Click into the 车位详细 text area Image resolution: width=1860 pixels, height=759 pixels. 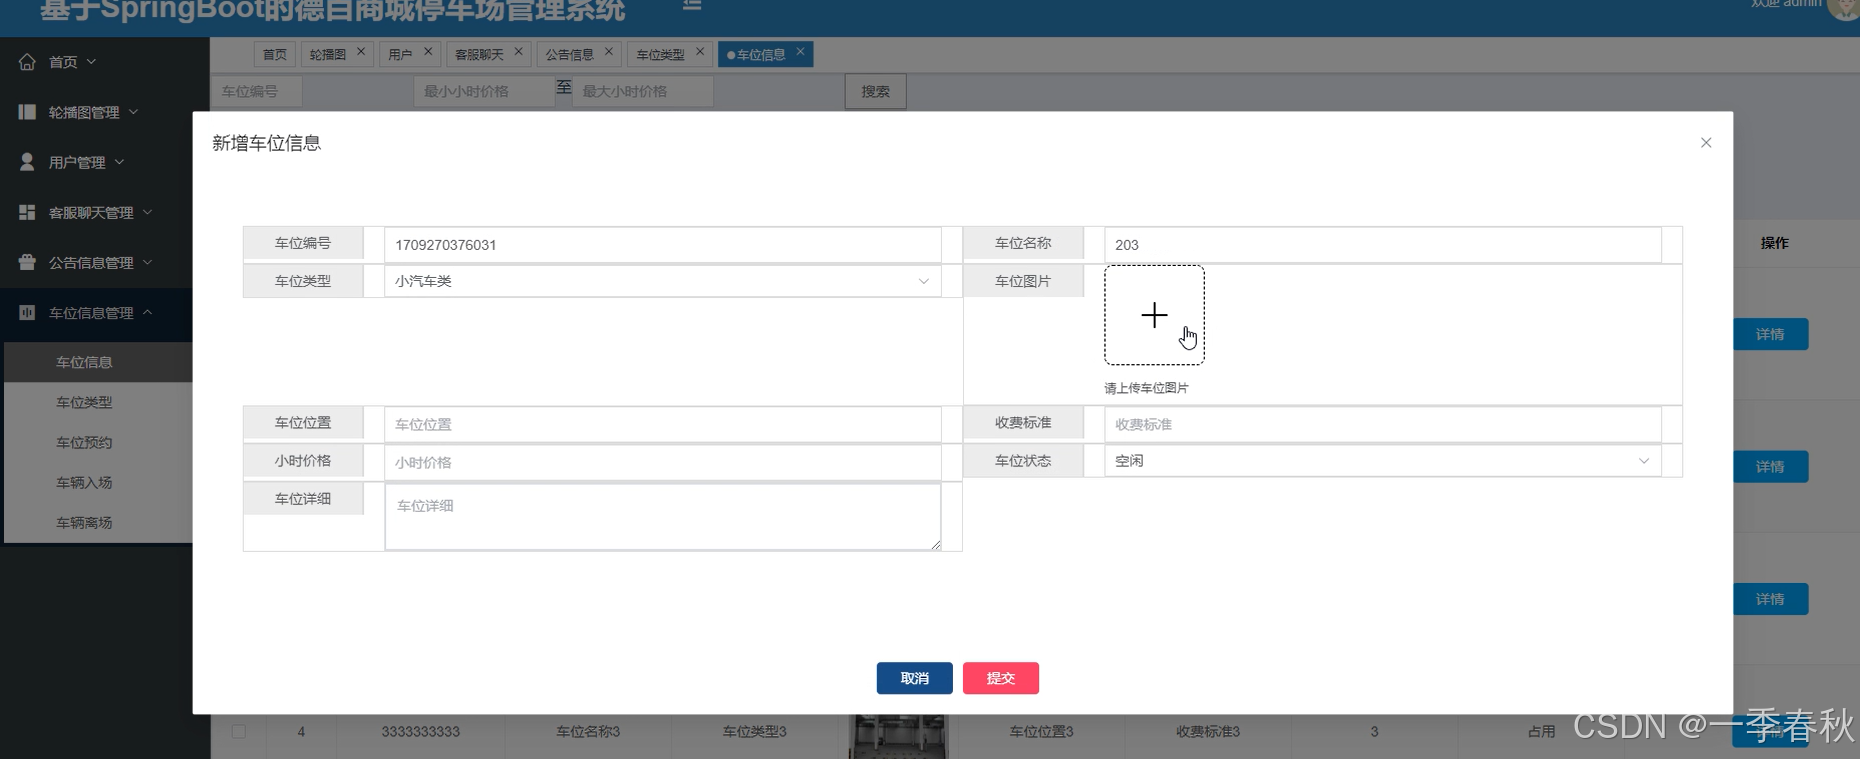tap(662, 516)
